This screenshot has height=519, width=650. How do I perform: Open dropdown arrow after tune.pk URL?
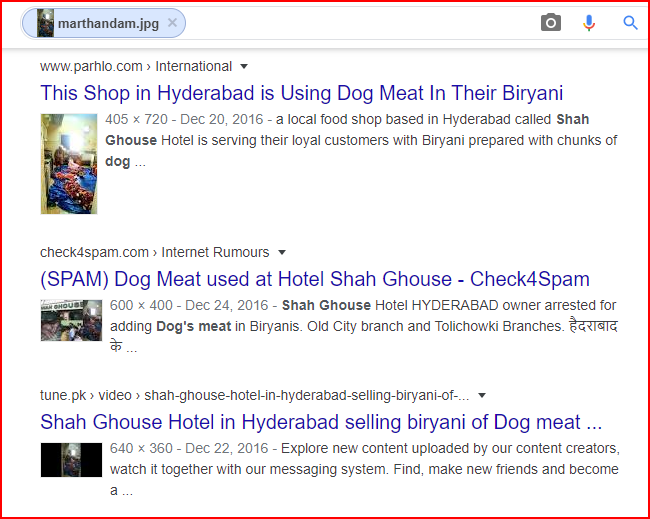click(x=482, y=395)
